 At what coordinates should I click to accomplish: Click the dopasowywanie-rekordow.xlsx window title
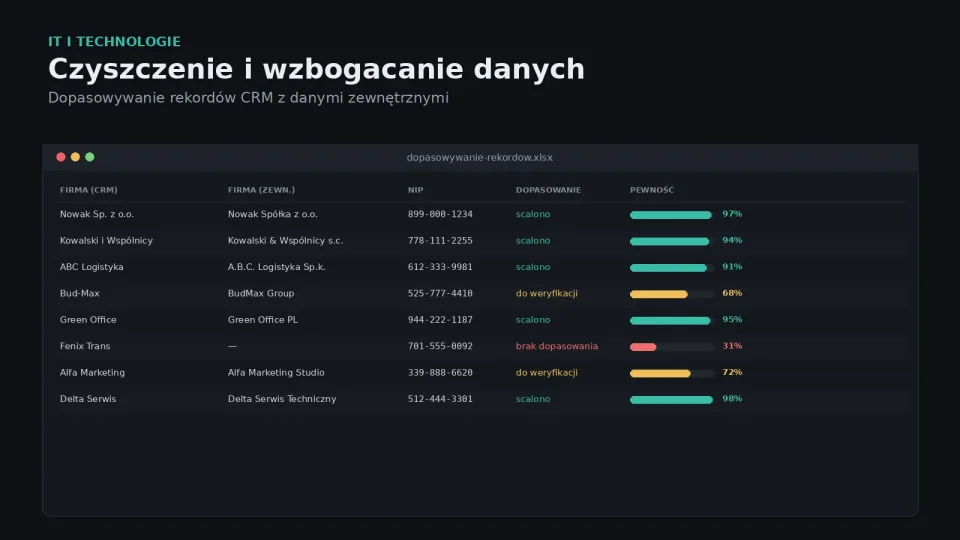(x=479, y=157)
